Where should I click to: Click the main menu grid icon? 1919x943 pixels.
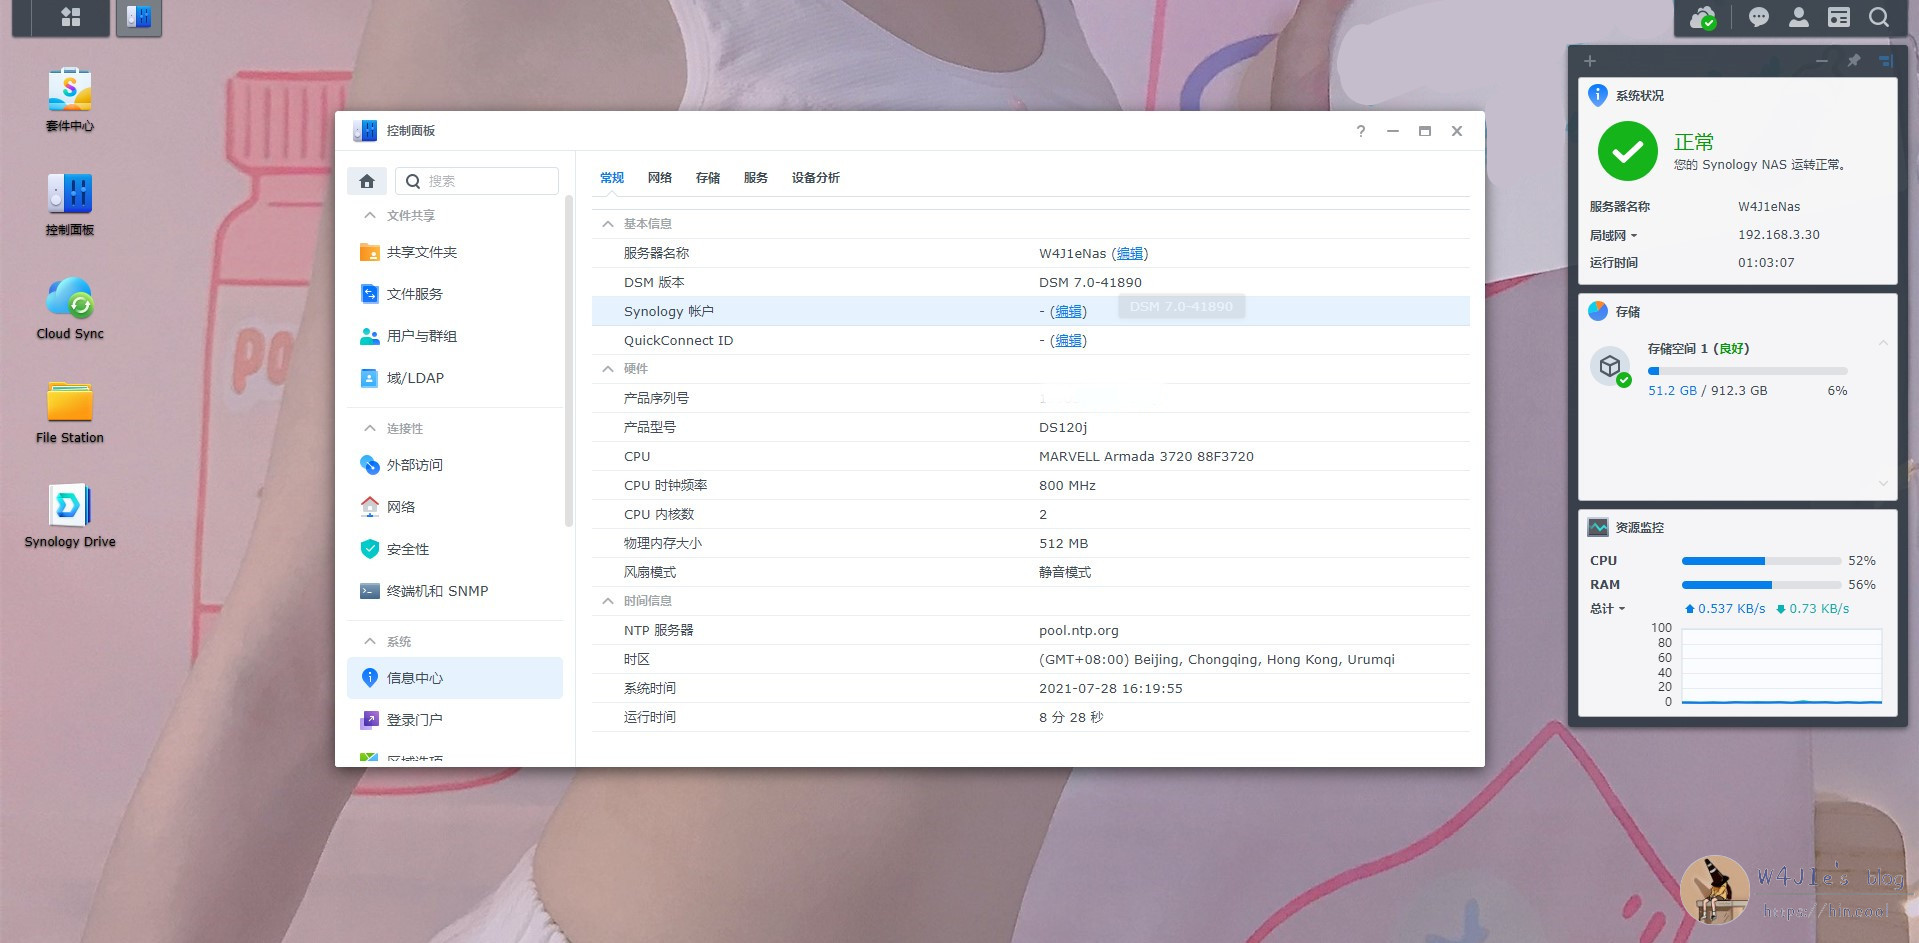coord(70,17)
